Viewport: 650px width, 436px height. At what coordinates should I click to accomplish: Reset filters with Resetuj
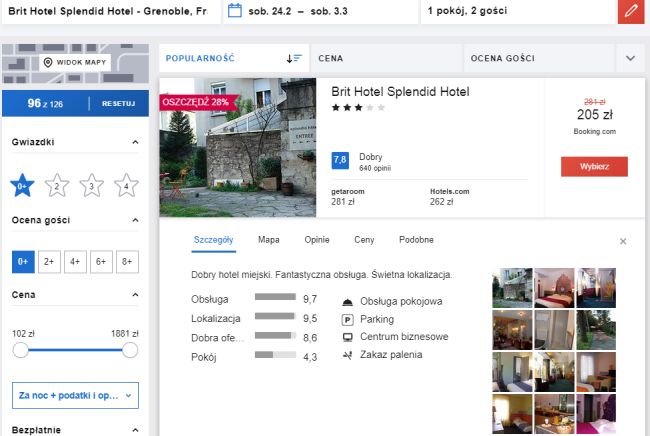pos(117,103)
